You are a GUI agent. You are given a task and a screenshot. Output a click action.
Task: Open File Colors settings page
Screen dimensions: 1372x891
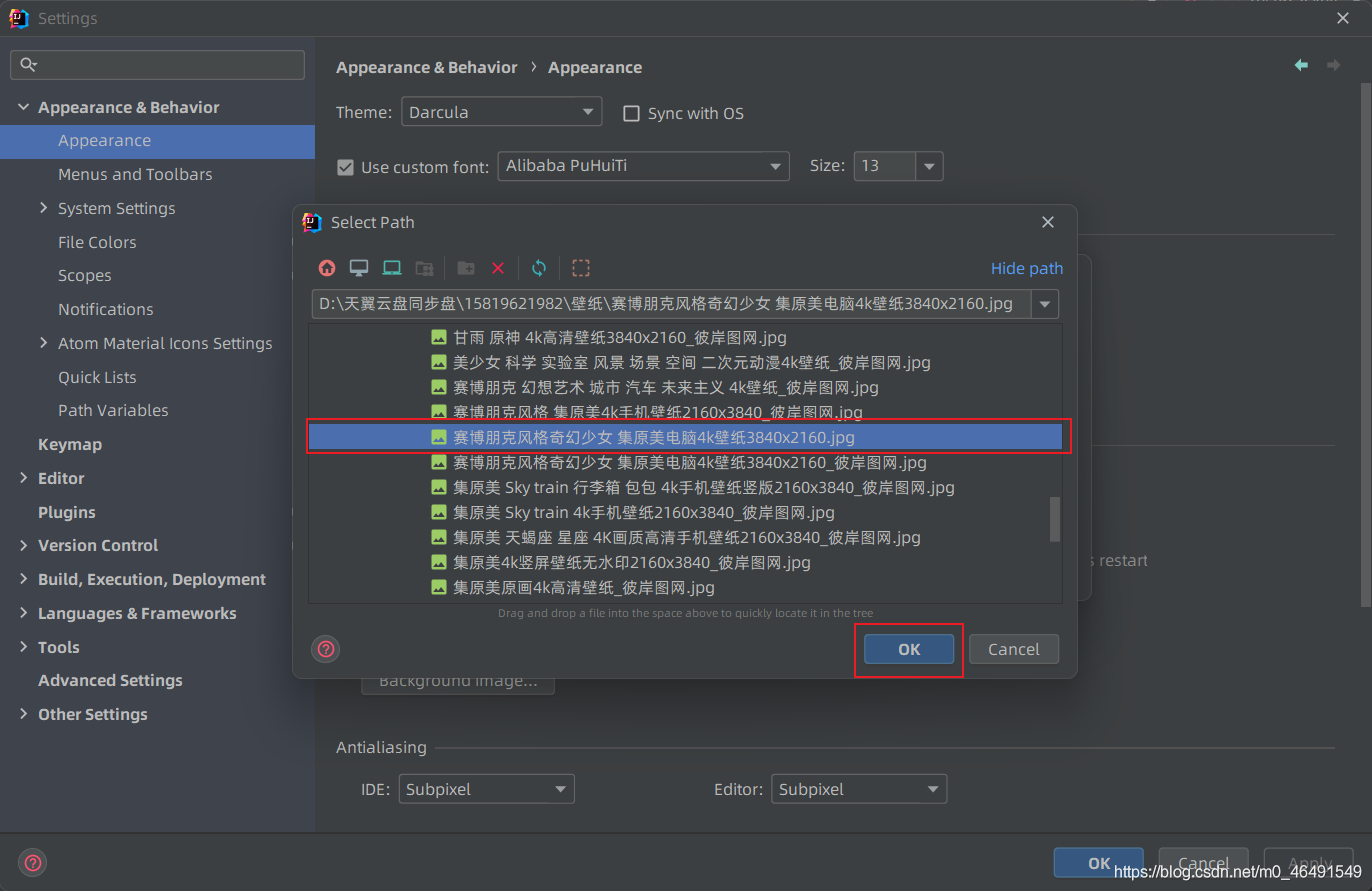(x=97, y=242)
